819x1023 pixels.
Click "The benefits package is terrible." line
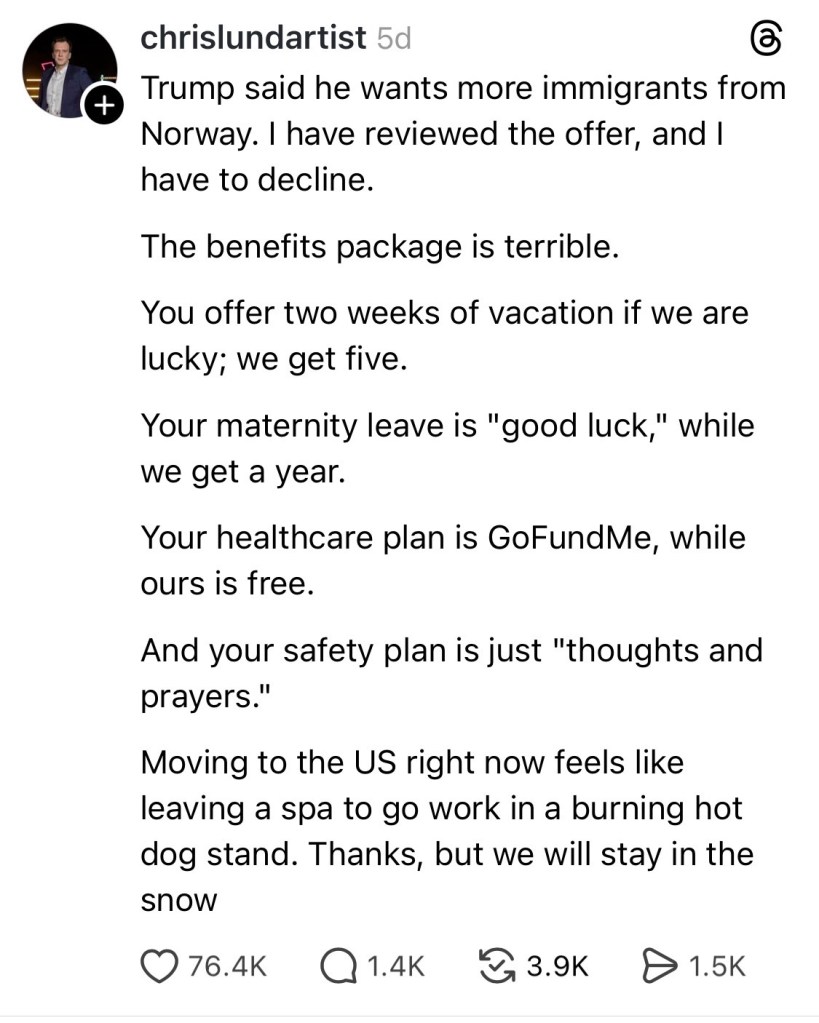[x=379, y=246]
